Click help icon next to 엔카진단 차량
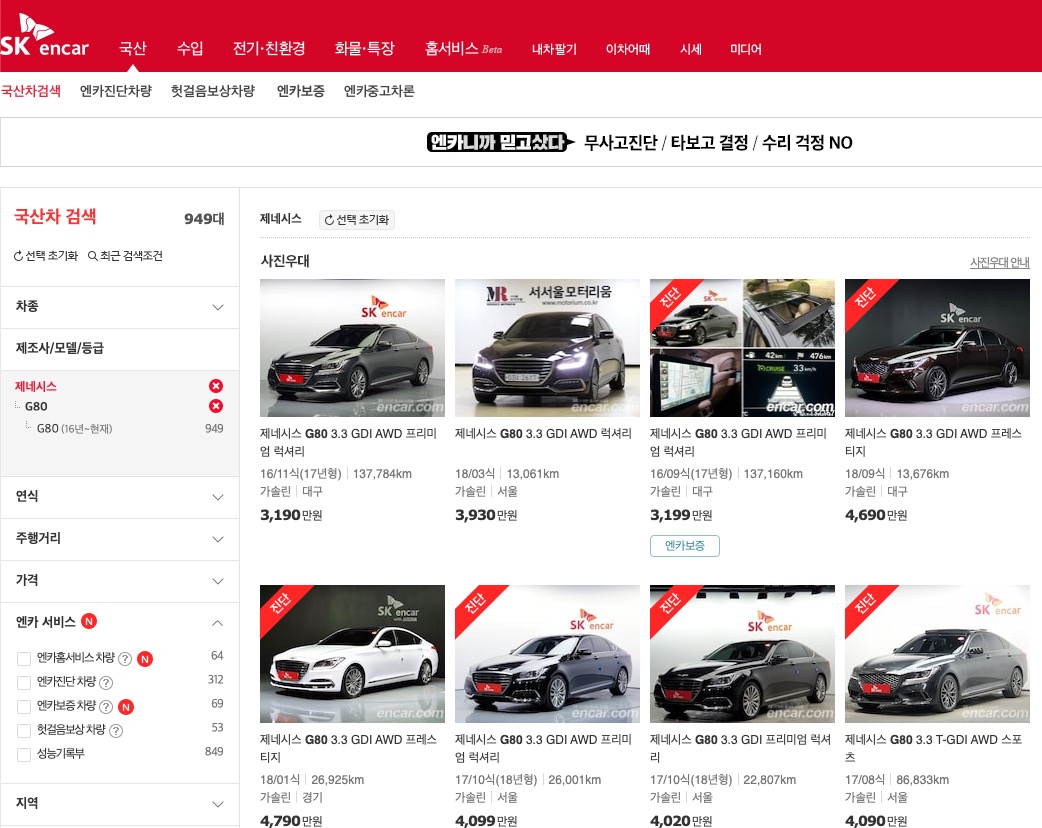The width and height of the screenshot is (1042, 828). click(x=106, y=683)
